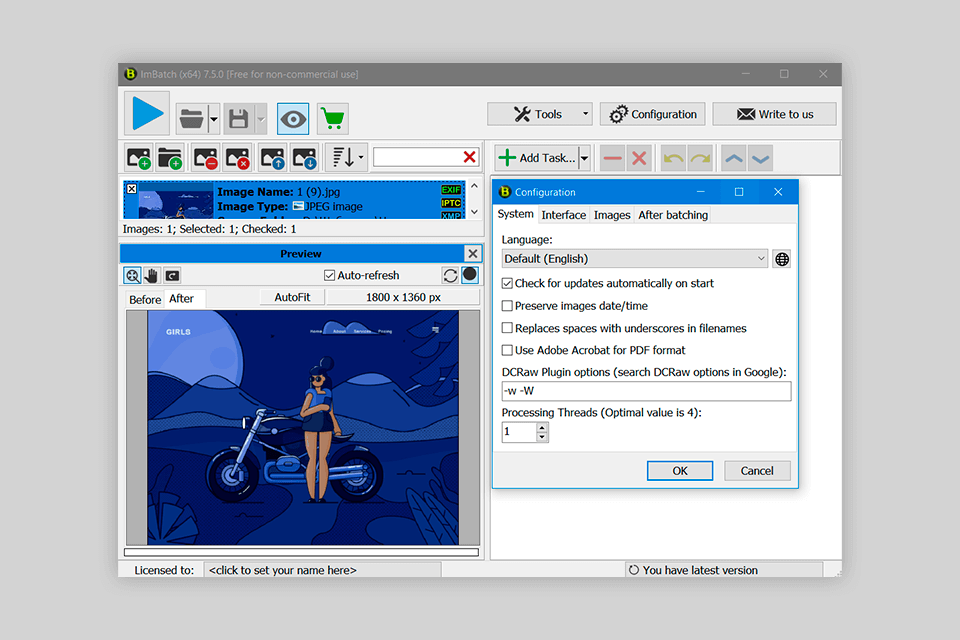The height and width of the screenshot is (640, 960).
Task: Move the task down with the blue chevron
Action: 760,159
